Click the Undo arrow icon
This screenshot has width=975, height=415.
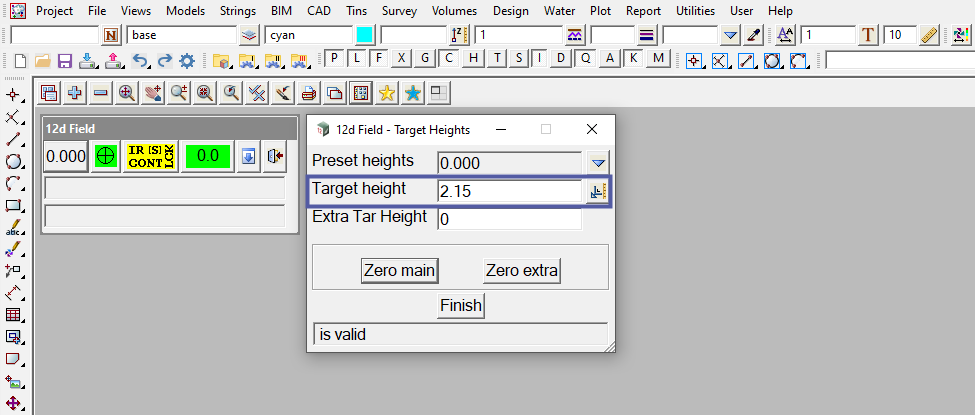point(141,60)
